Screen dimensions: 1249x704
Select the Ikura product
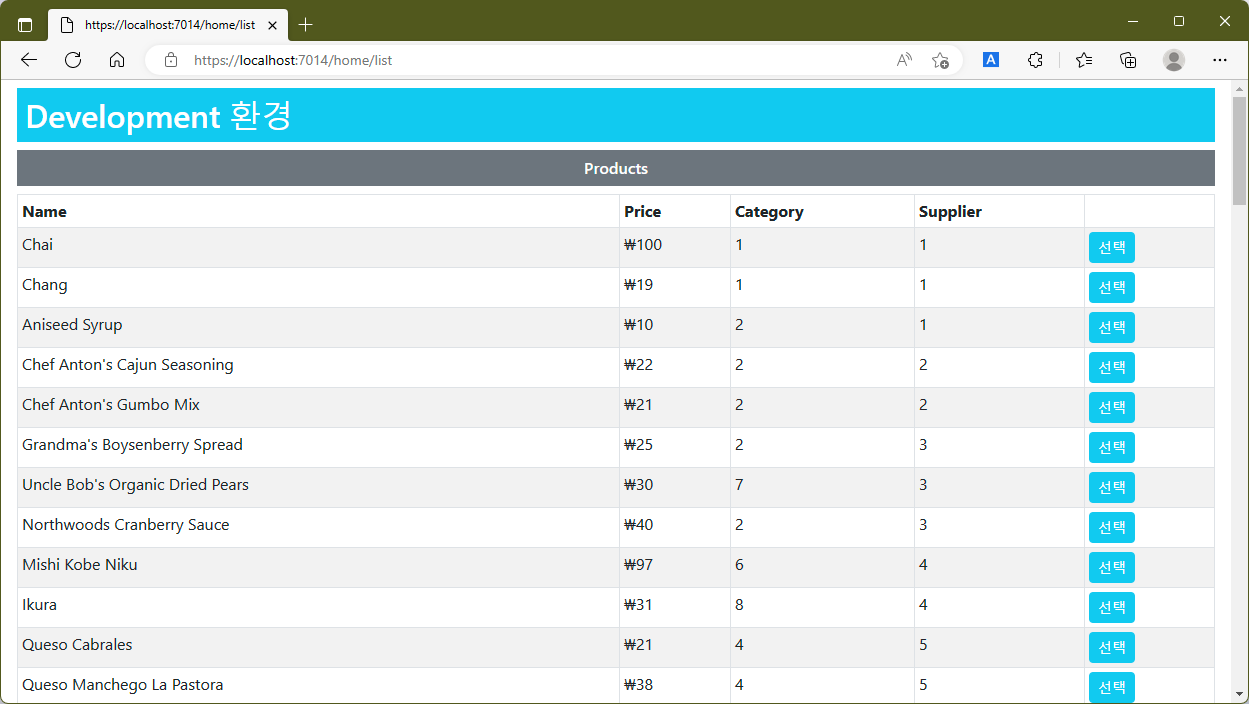(1111, 608)
